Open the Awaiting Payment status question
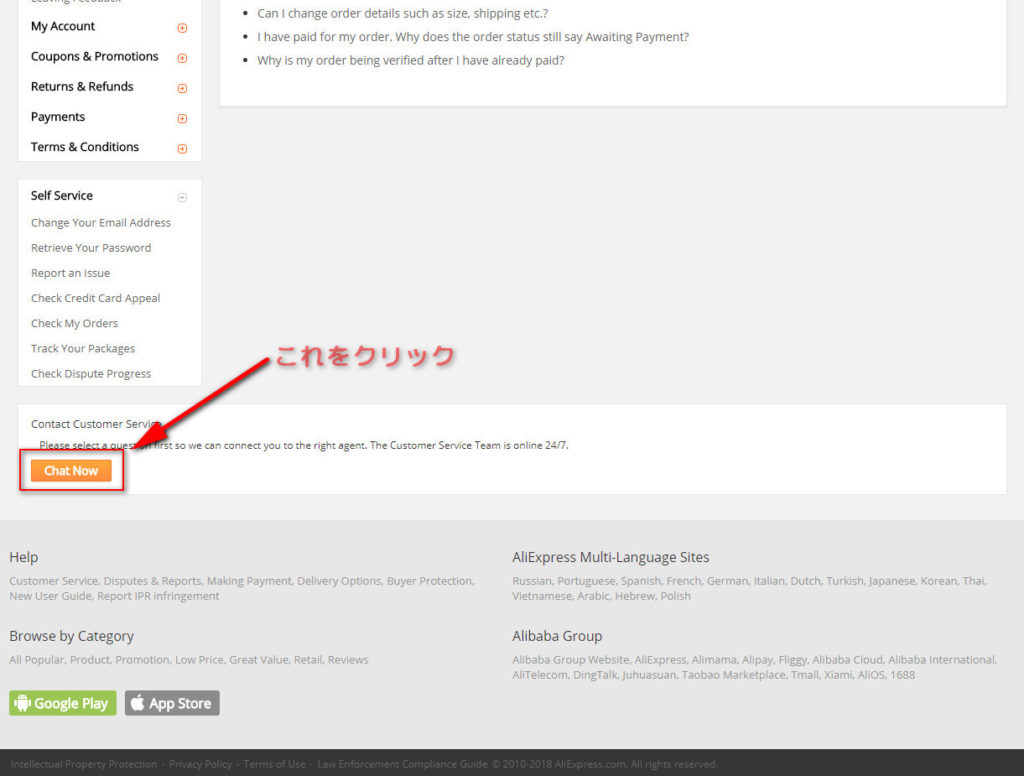Image resolution: width=1024 pixels, height=776 pixels. coord(472,37)
